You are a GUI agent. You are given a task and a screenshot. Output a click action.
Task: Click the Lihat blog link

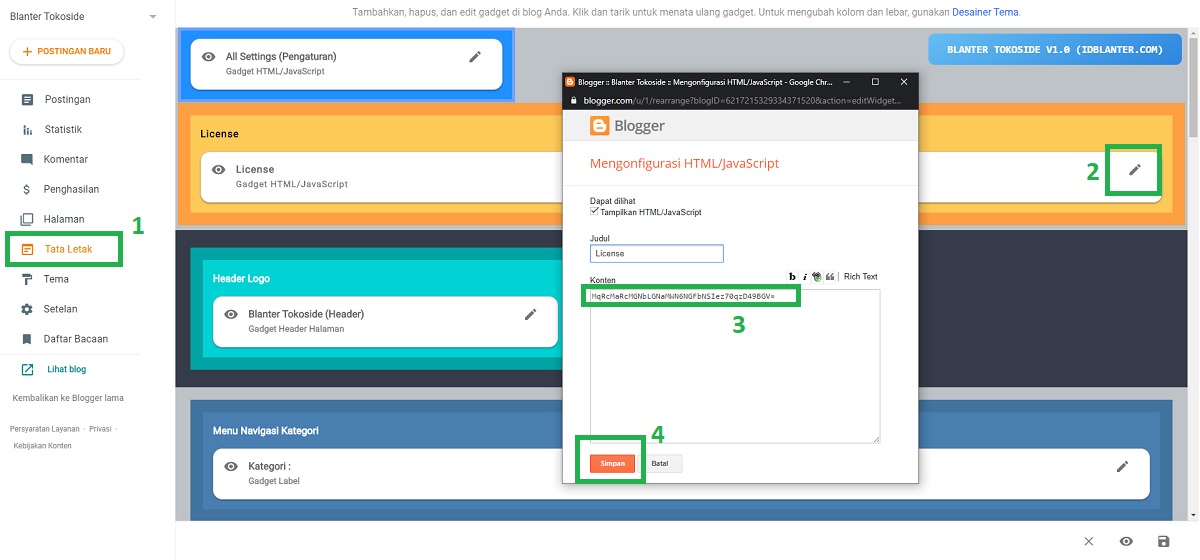click(67, 369)
